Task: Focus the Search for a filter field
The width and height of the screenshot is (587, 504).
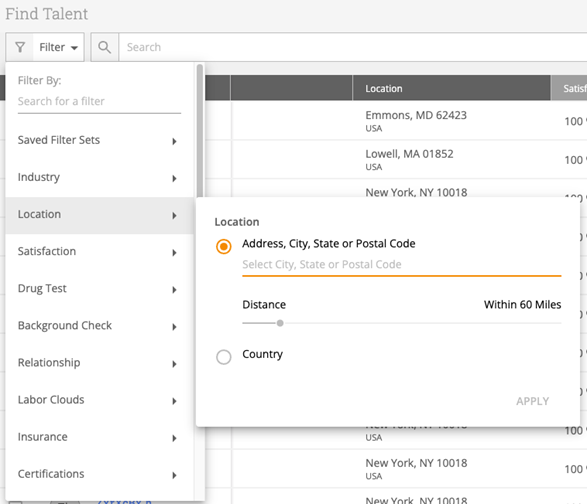Action: pos(99,102)
